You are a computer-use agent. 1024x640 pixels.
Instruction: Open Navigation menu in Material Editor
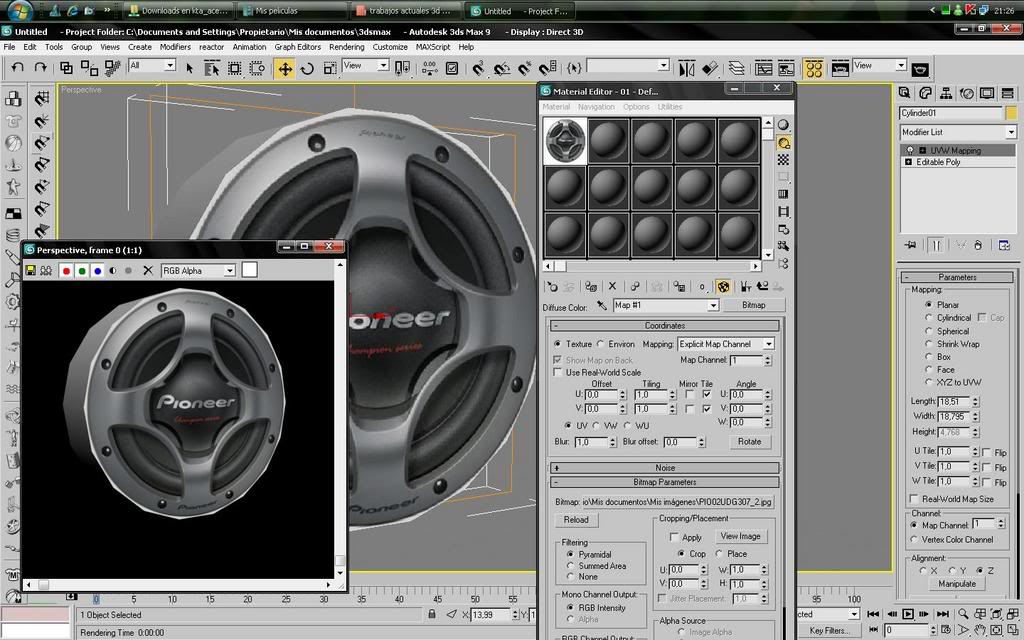[x=596, y=106]
